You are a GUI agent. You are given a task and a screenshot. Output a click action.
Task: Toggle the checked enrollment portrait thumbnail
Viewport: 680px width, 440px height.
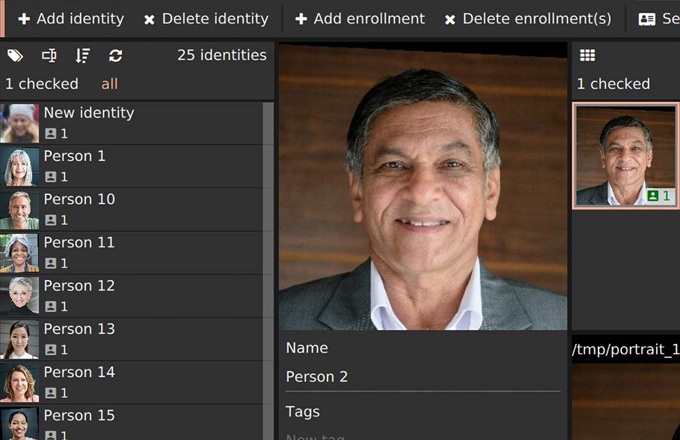point(625,155)
